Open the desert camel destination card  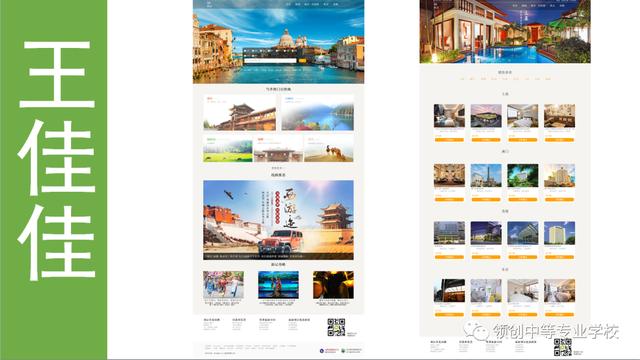coord(329,149)
